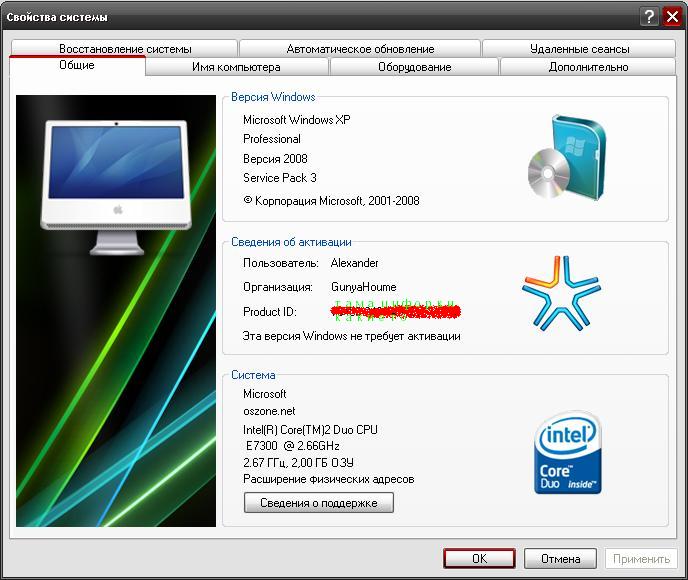The image size is (688, 580).
Task: Go to the Дополнительно tab
Action: click(588, 67)
